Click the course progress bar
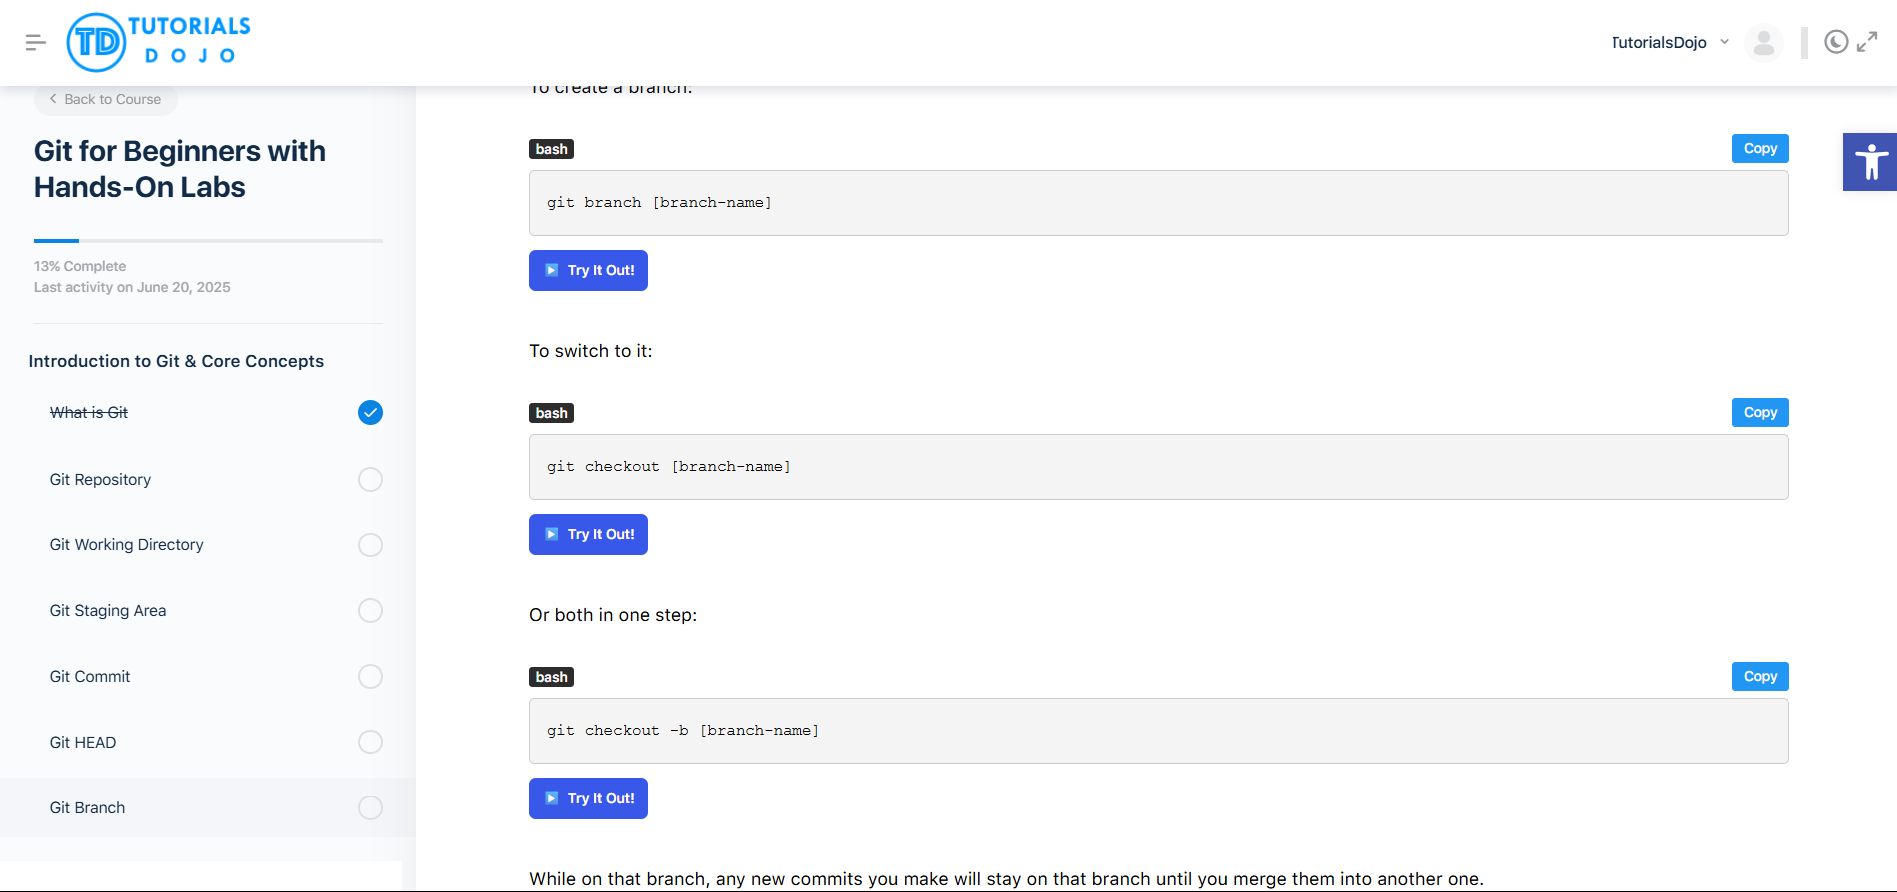1897x892 pixels. (x=208, y=241)
